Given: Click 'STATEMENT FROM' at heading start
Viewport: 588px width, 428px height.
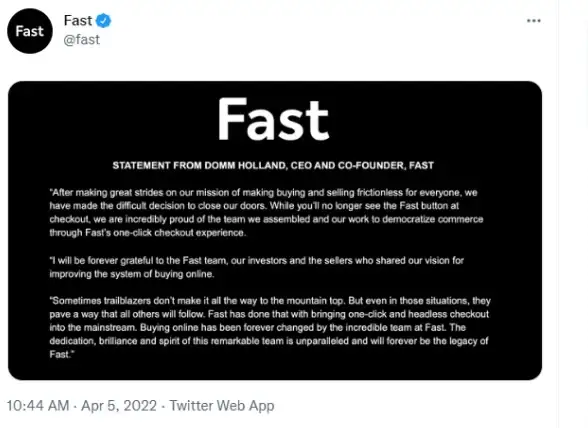Looking at the screenshot, I should tap(141, 165).
